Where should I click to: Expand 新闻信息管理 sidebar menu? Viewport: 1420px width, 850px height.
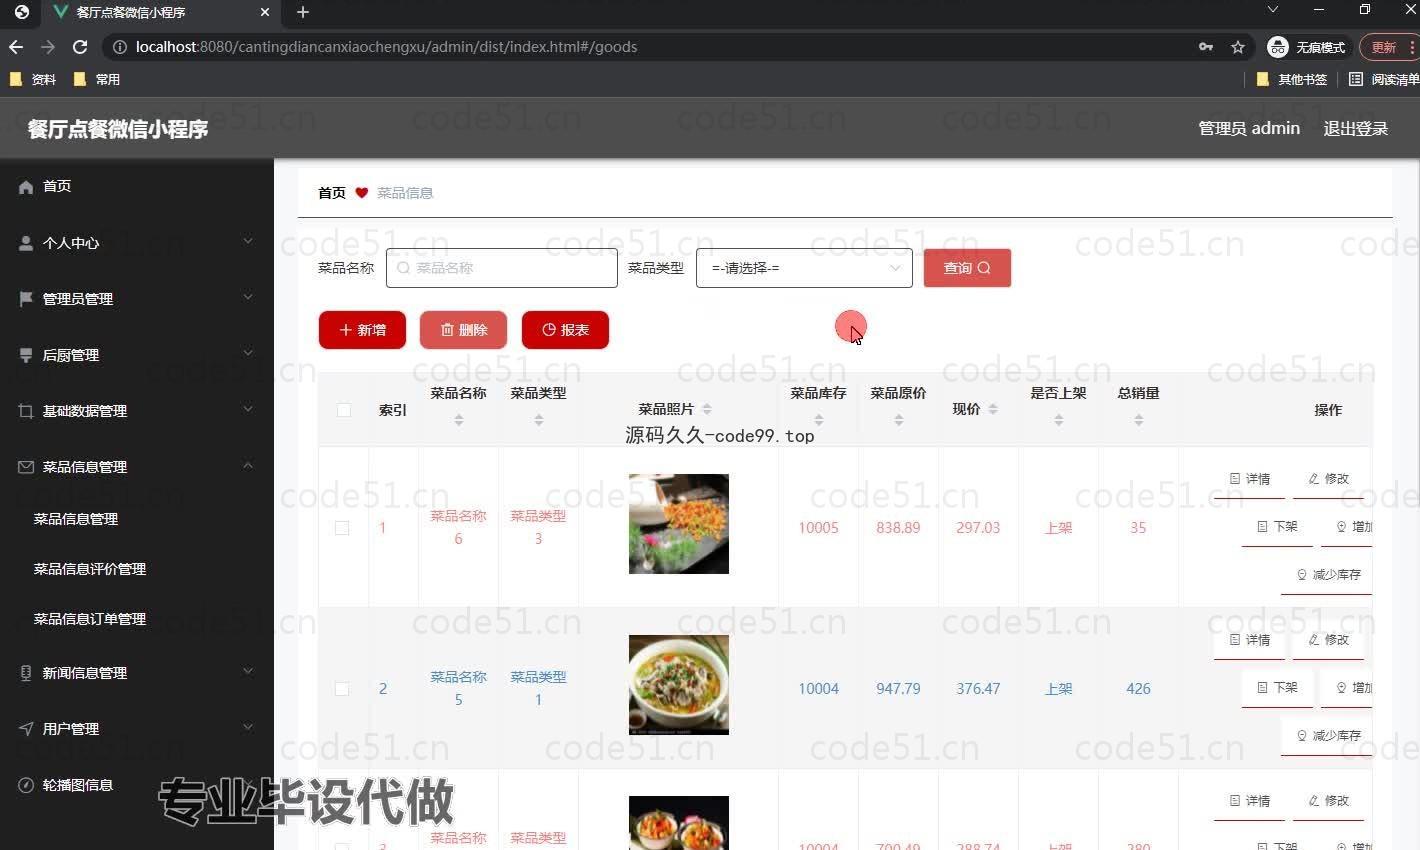248,671
